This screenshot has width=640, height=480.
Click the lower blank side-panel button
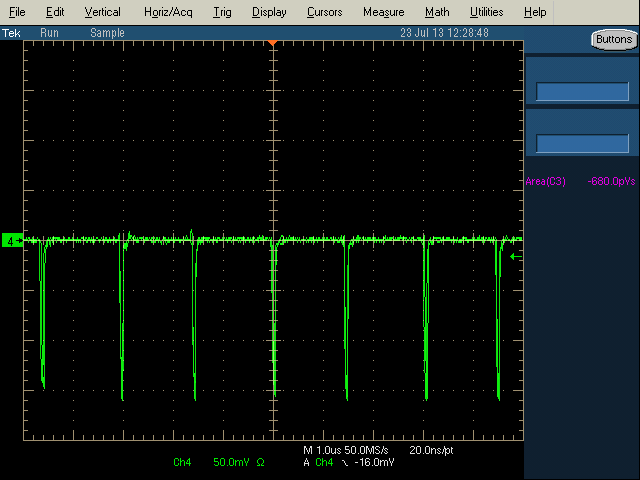pos(582,143)
